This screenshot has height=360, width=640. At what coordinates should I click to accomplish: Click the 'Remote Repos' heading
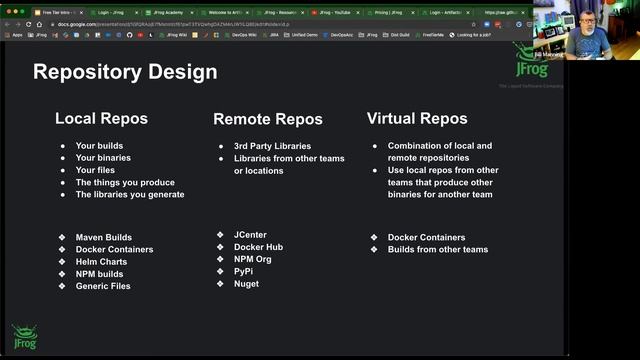coord(268,119)
